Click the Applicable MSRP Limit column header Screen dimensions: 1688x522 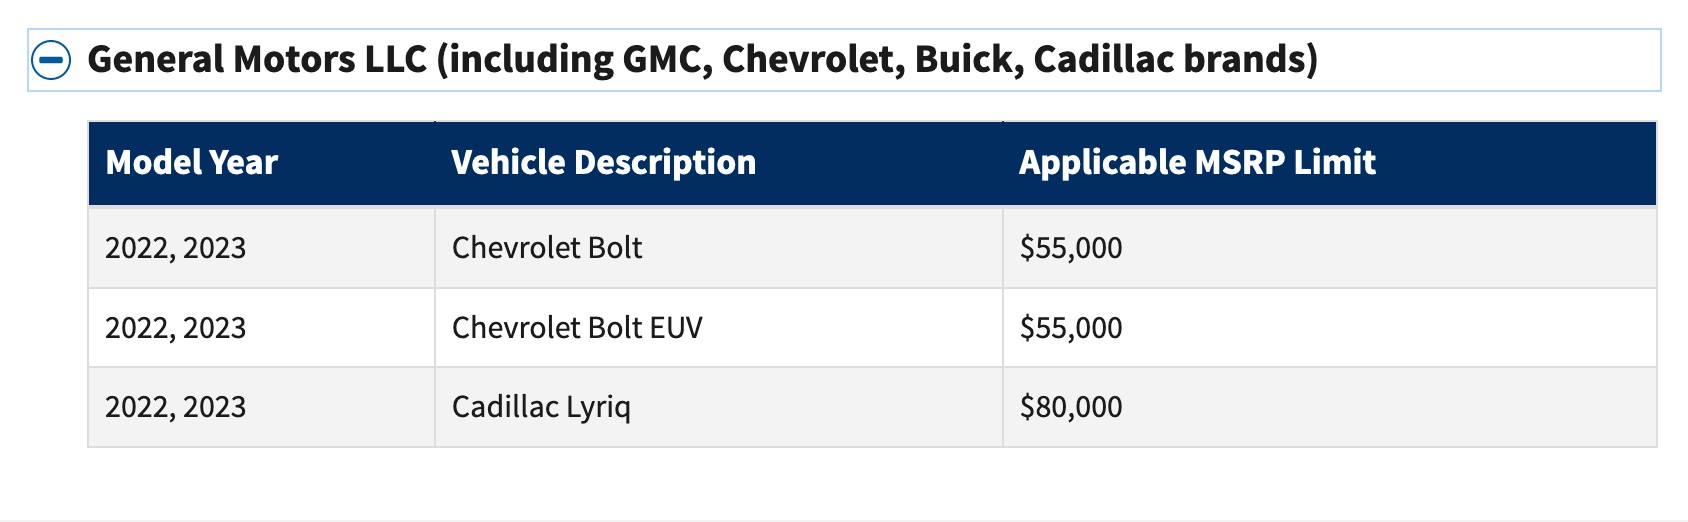pyautogui.click(x=1197, y=163)
